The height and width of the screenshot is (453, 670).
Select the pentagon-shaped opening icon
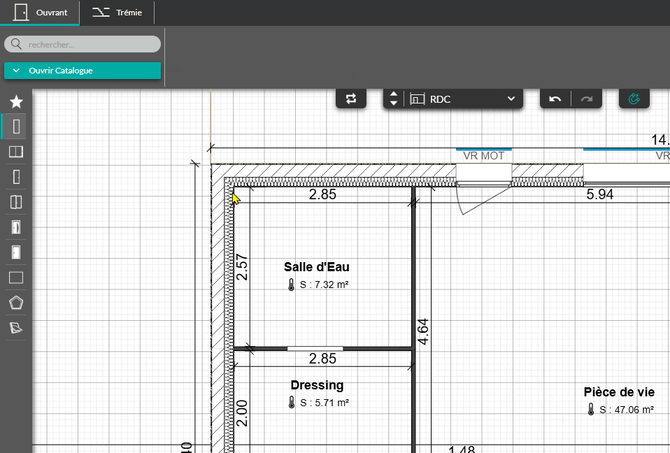point(16,303)
